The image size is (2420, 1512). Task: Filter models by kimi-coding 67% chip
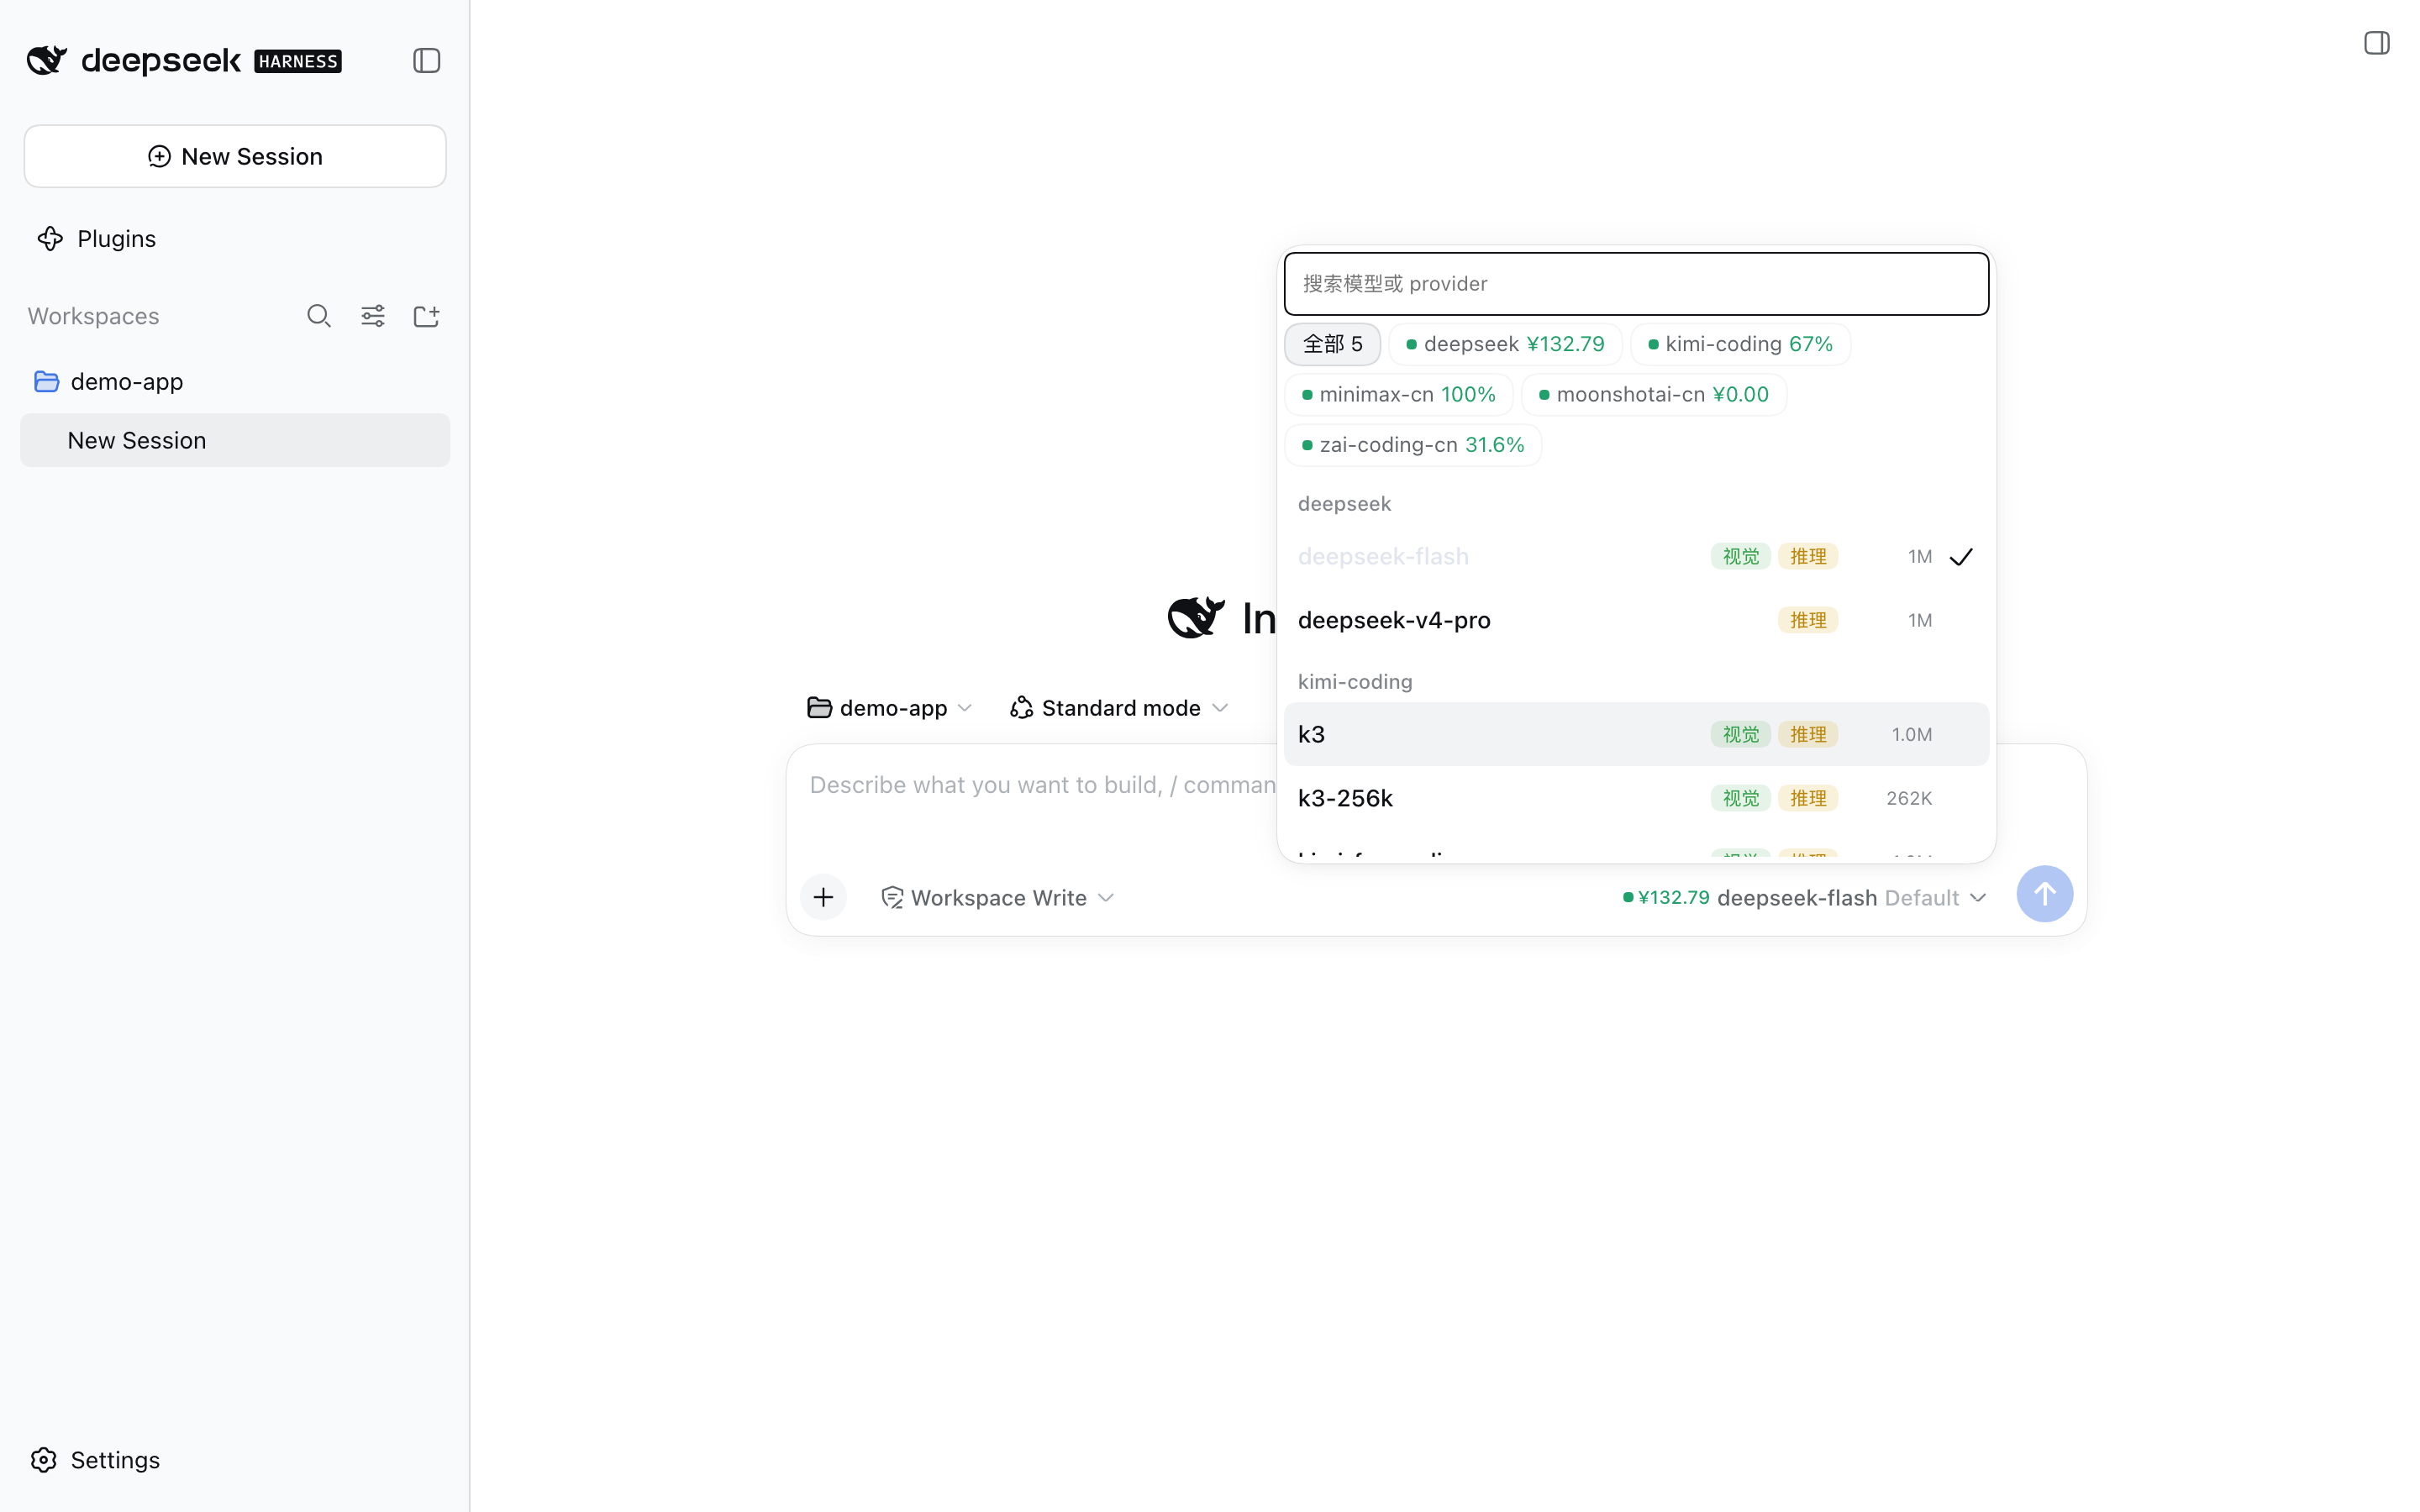point(1740,344)
